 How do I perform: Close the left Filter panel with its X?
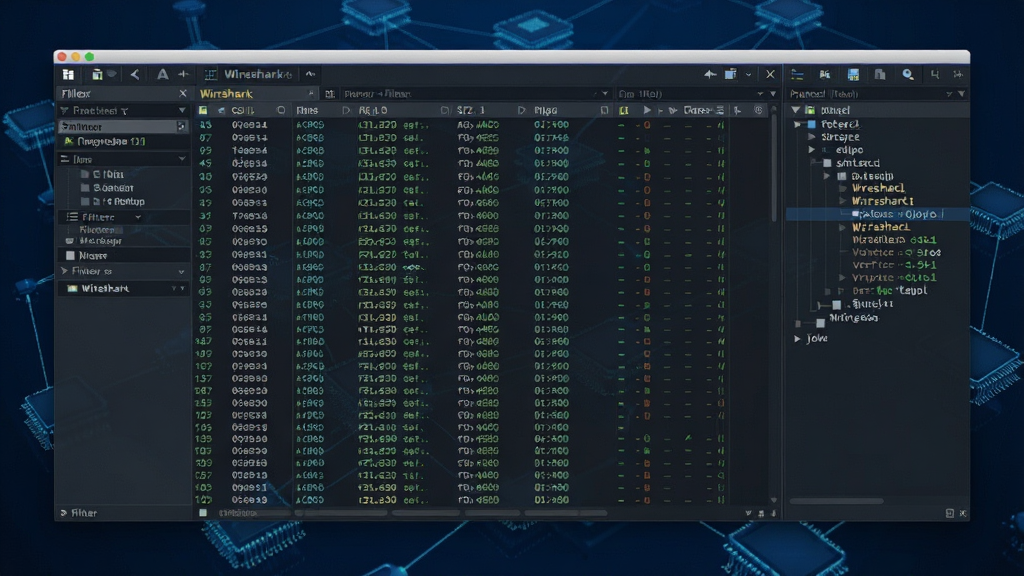pos(183,94)
